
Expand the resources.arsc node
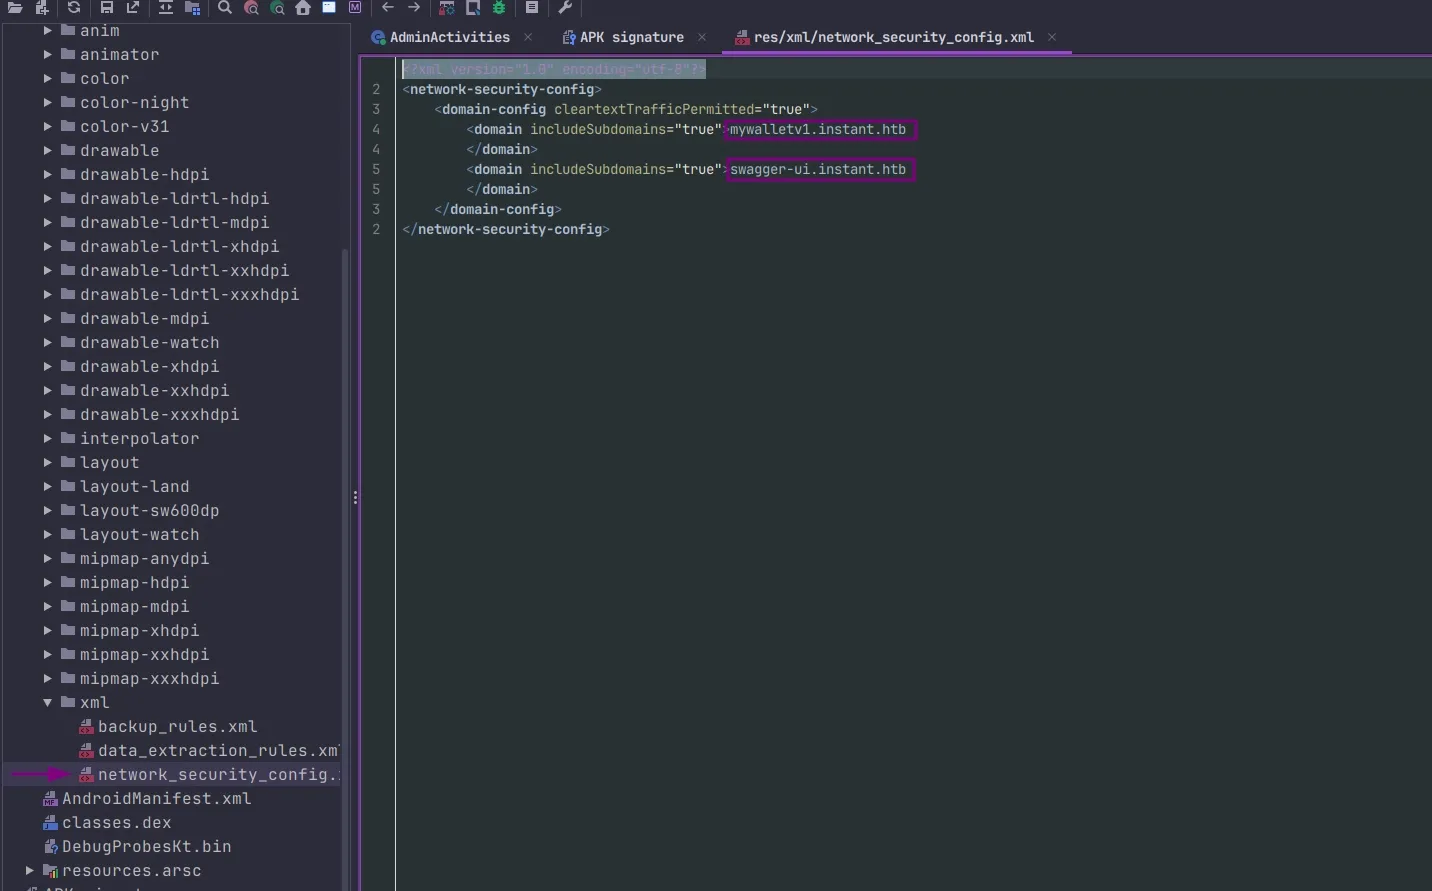[x=29, y=870]
